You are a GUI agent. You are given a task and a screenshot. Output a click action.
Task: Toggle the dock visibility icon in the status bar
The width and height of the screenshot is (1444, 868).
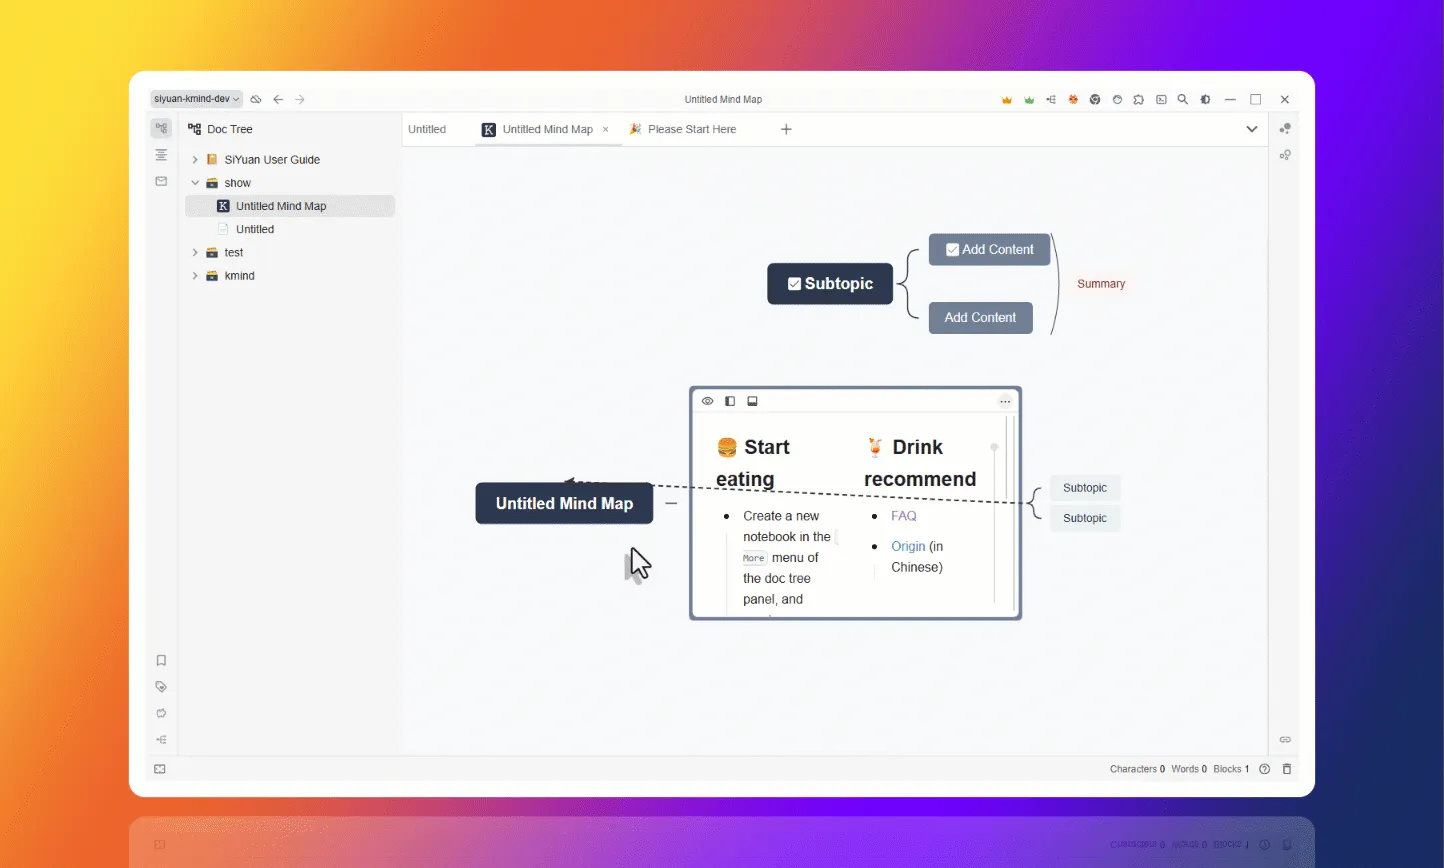(160, 769)
